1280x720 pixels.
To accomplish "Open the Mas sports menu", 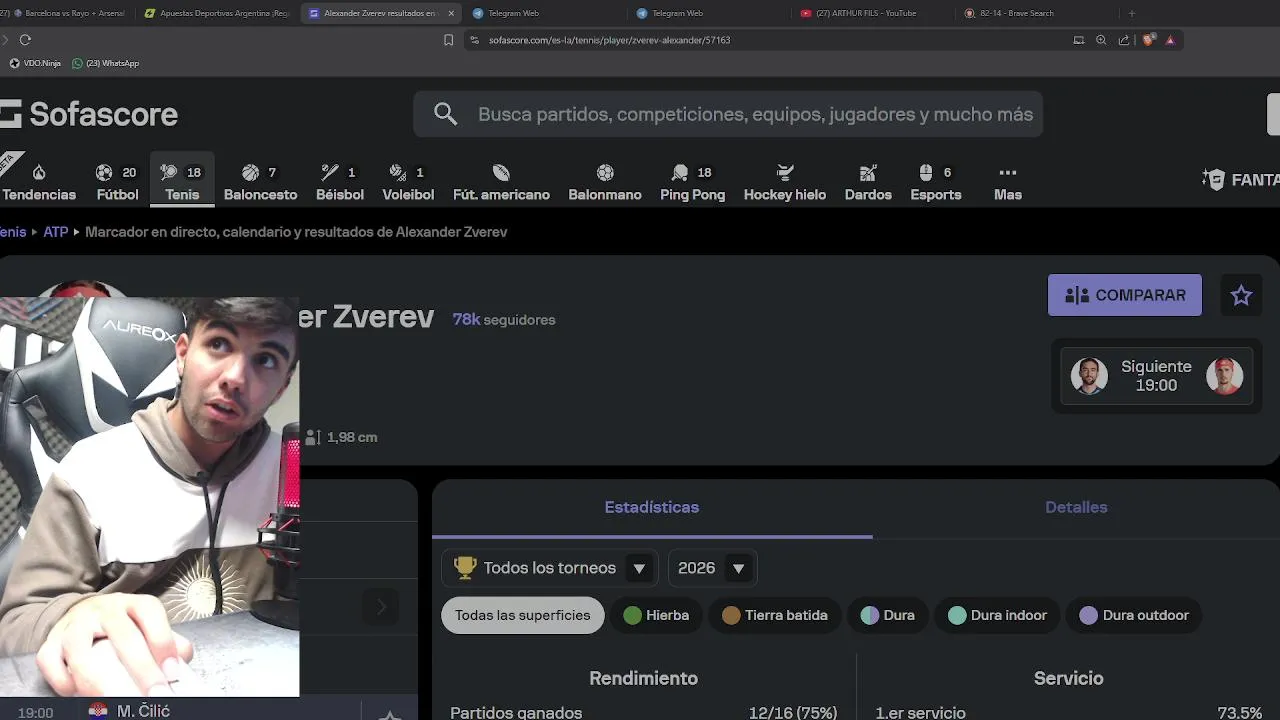I will (x=1008, y=182).
